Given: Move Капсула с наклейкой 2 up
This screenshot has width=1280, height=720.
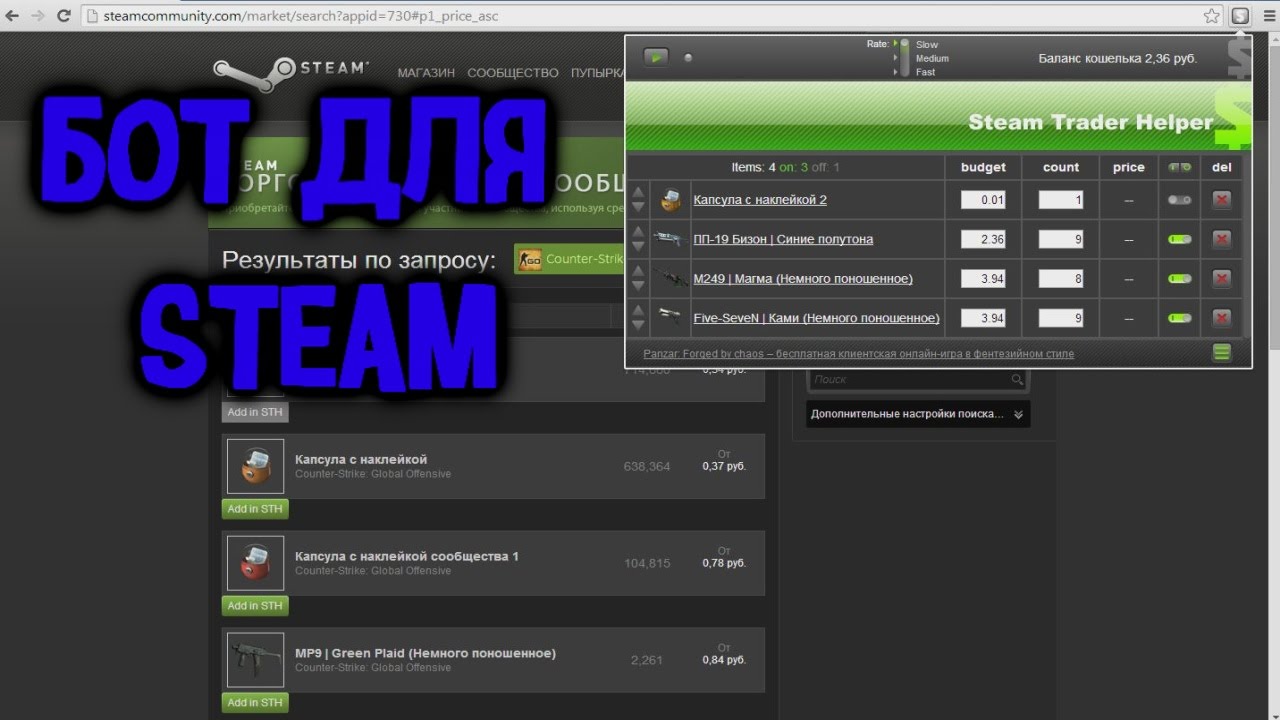Looking at the screenshot, I should (638, 192).
